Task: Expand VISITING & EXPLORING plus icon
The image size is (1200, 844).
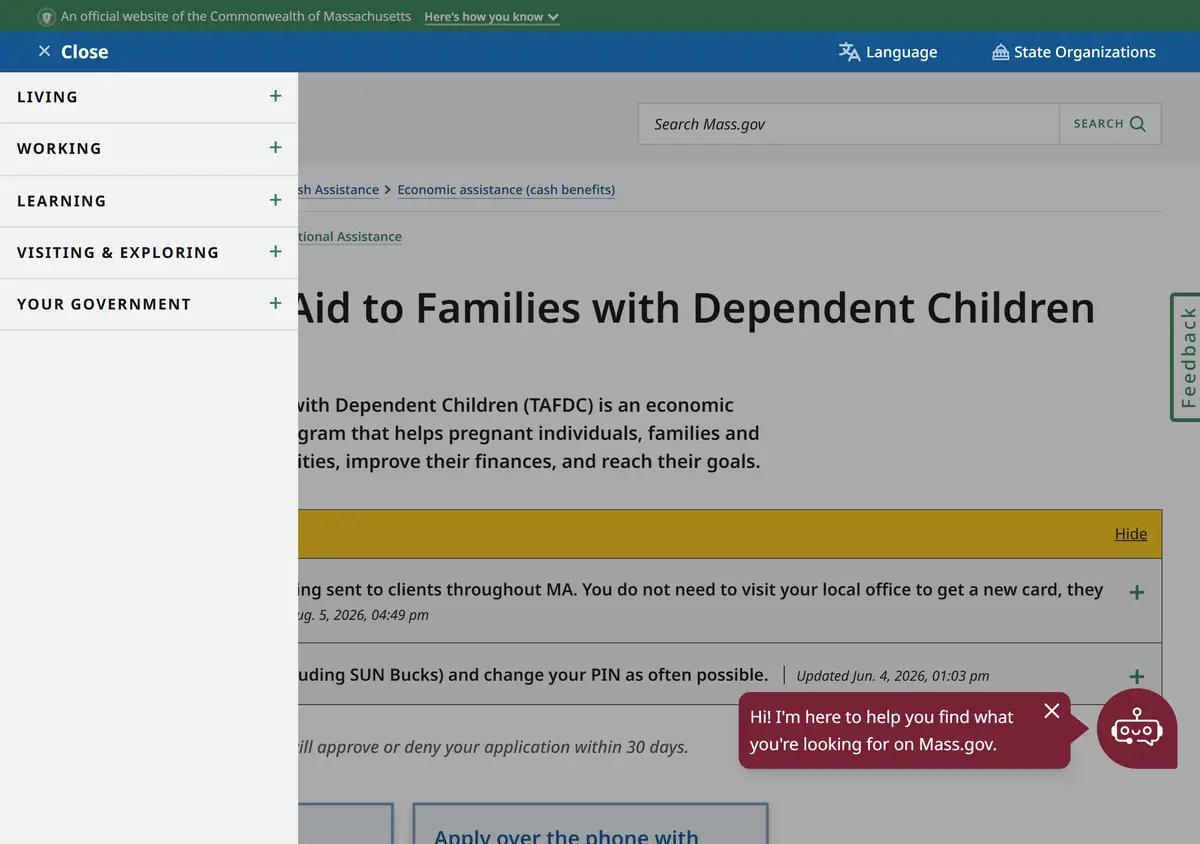Action: (276, 251)
